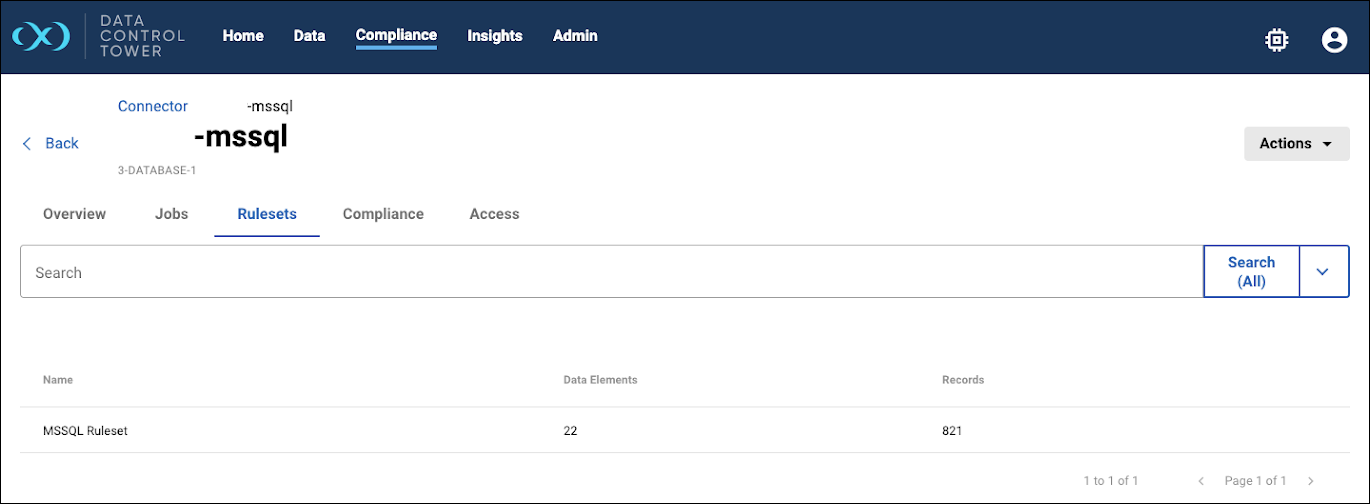Go to next page arrow

coord(1311,481)
